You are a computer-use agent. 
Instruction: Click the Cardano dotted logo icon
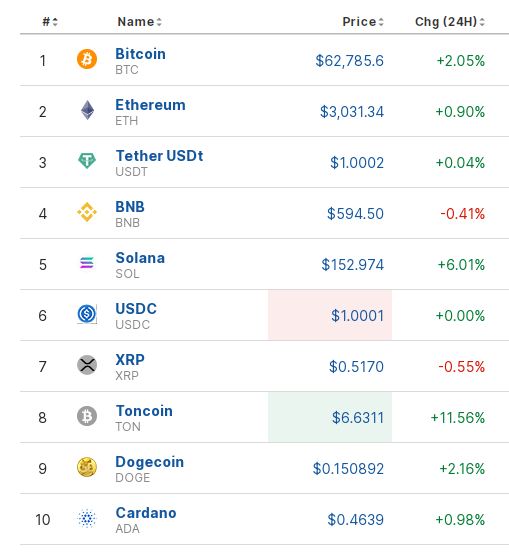87,518
